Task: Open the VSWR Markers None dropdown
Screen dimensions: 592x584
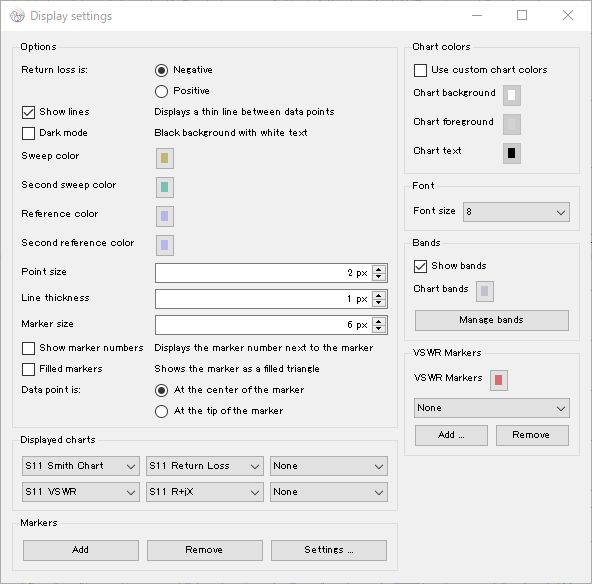Action: click(492, 408)
